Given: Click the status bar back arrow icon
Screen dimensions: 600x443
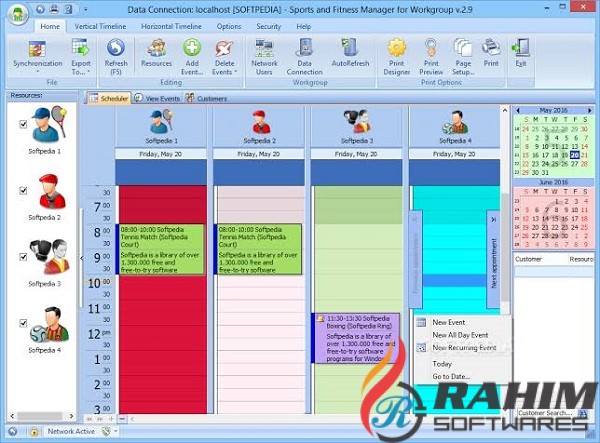Looking at the screenshot, I should [13, 432].
